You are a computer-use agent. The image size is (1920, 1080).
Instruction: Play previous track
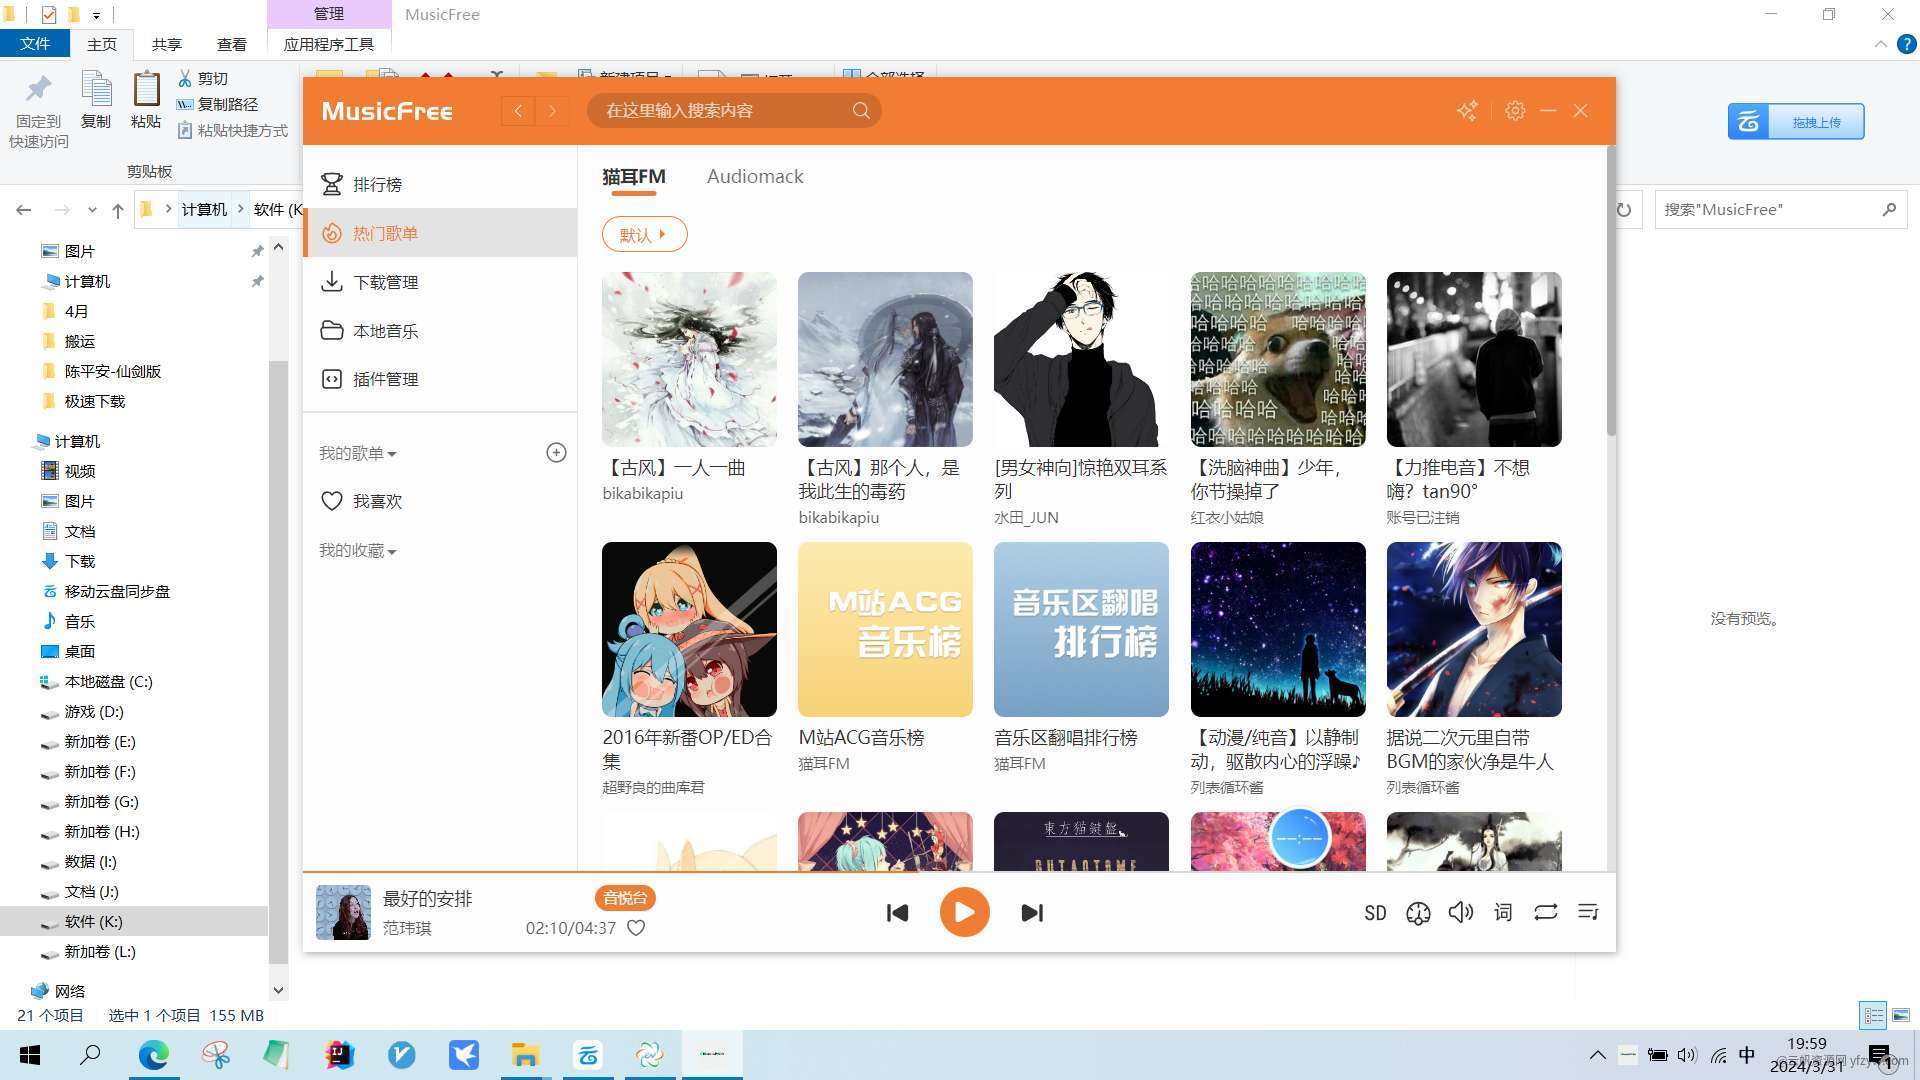[x=897, y=912]
